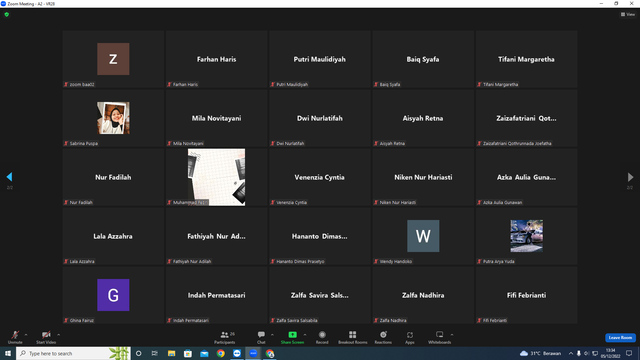Click the taskbar search box
The image size is (640, 360).
tap(73, 353)
